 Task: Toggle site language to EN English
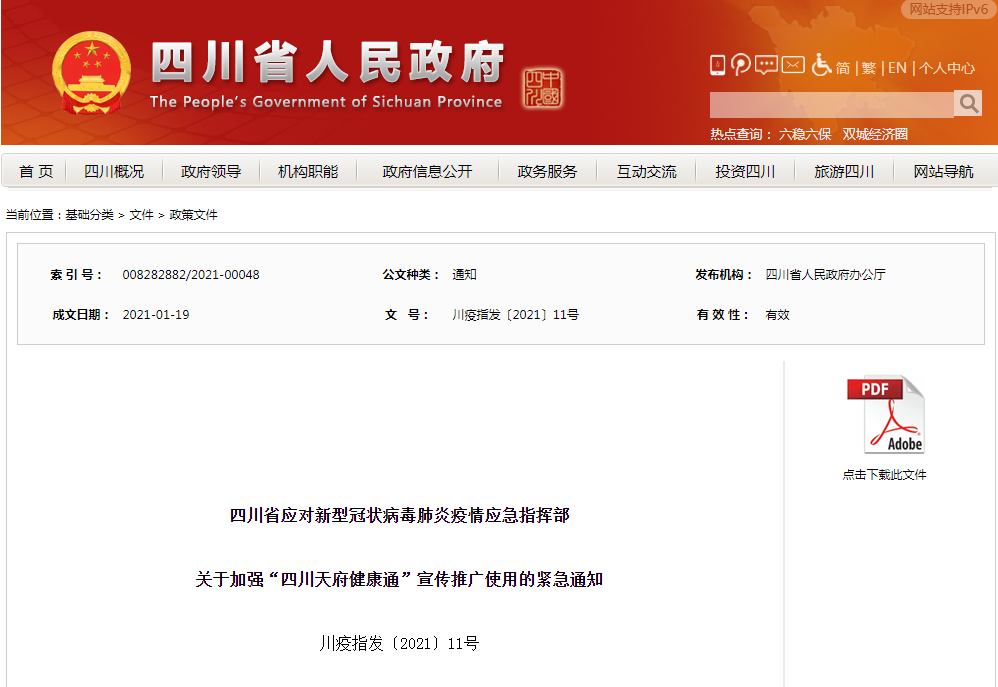(895, 66)
